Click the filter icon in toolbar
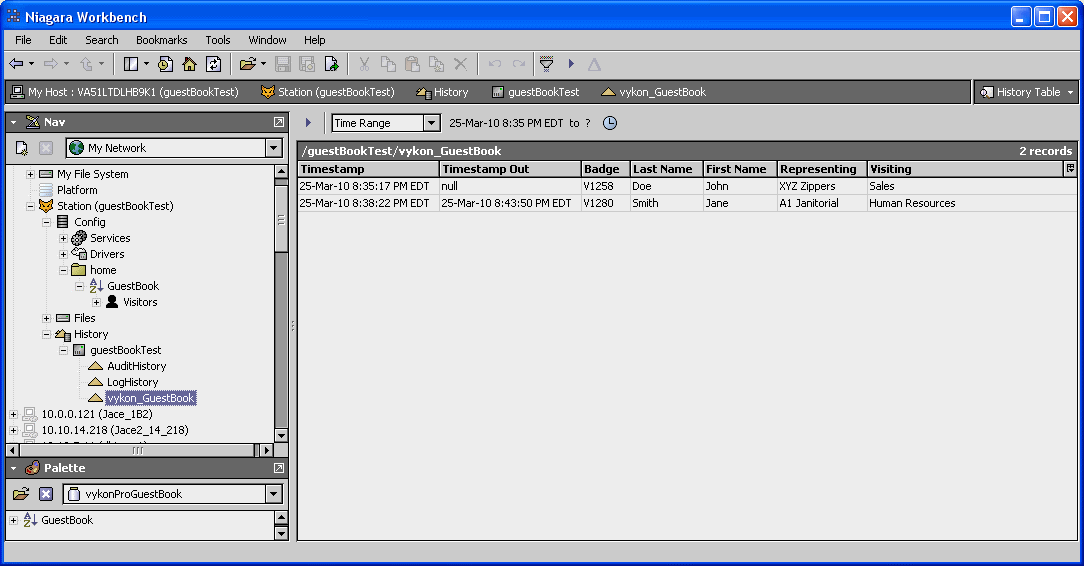 [546, 64]
